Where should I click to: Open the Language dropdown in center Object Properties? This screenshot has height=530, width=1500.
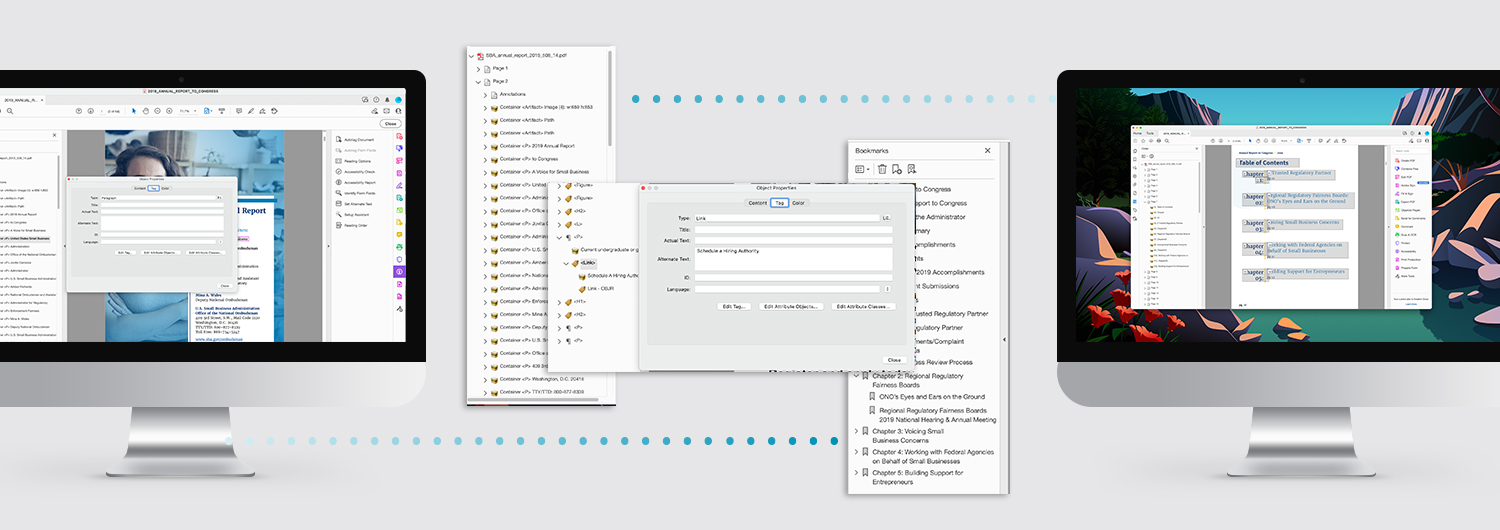(886, 289)
